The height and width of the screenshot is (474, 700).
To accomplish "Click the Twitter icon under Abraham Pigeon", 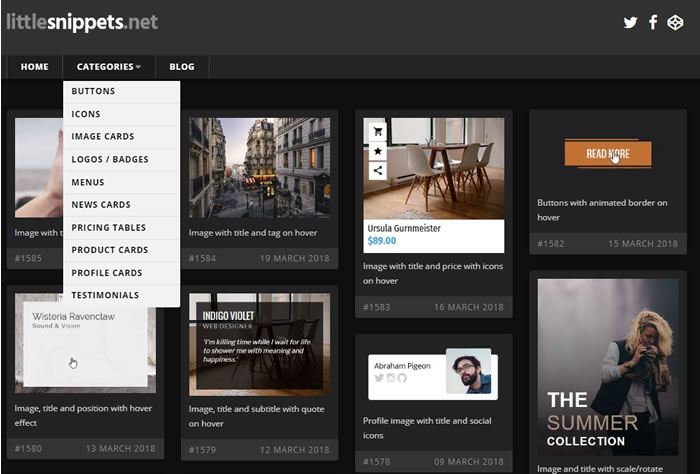I will pos(379,378).
